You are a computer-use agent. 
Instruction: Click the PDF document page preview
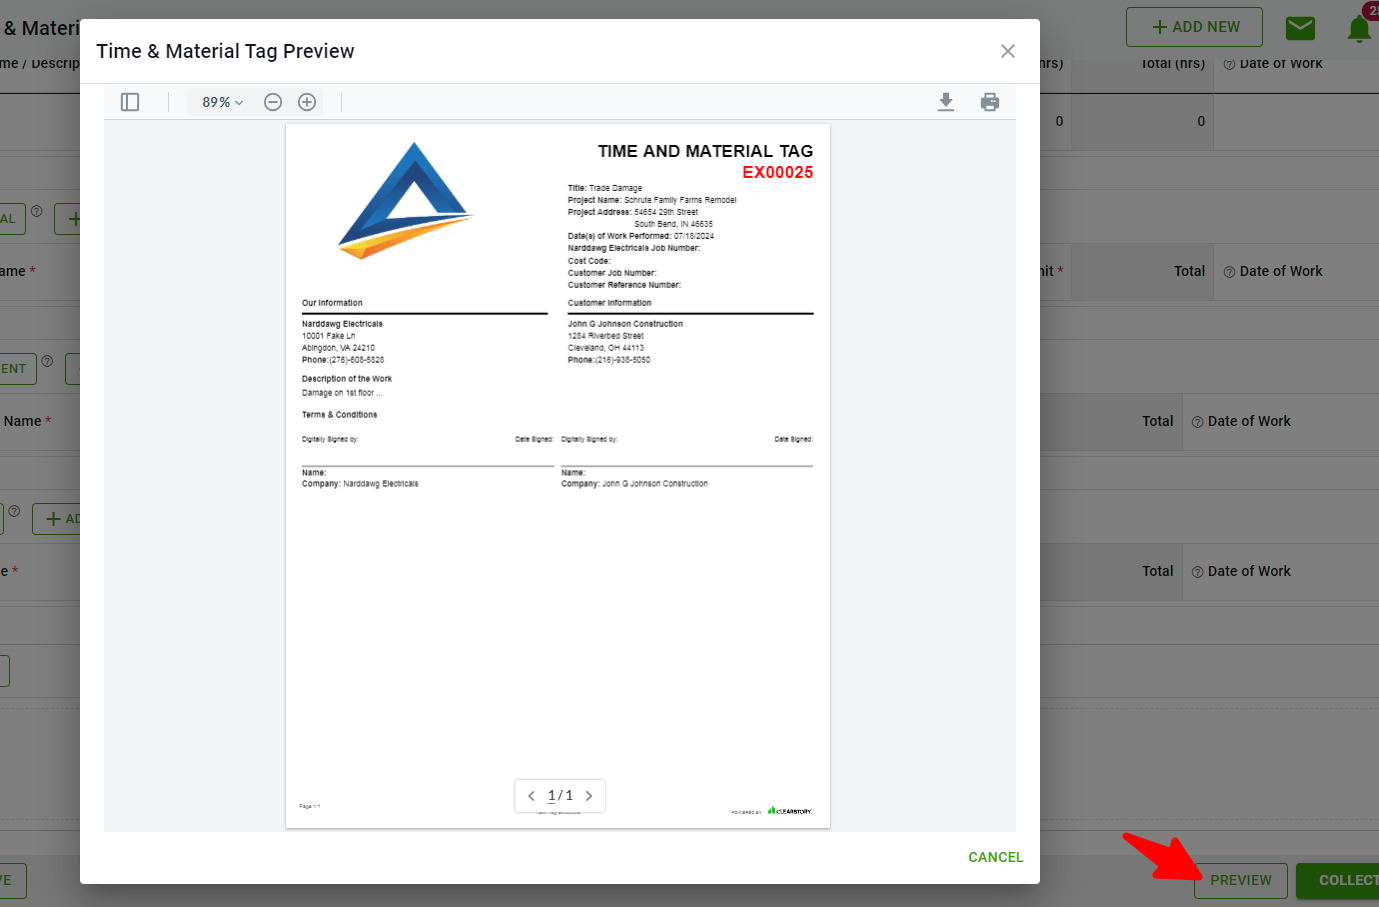pos(558,600)
